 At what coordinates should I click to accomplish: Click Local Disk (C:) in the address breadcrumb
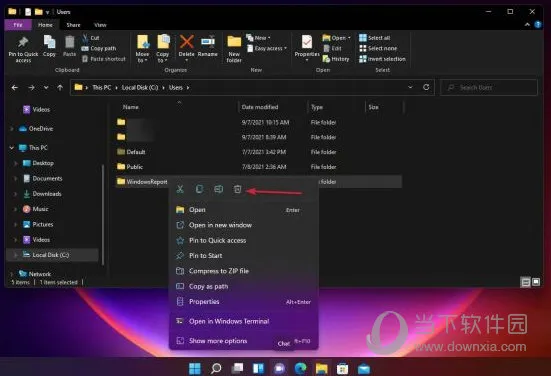140,87
